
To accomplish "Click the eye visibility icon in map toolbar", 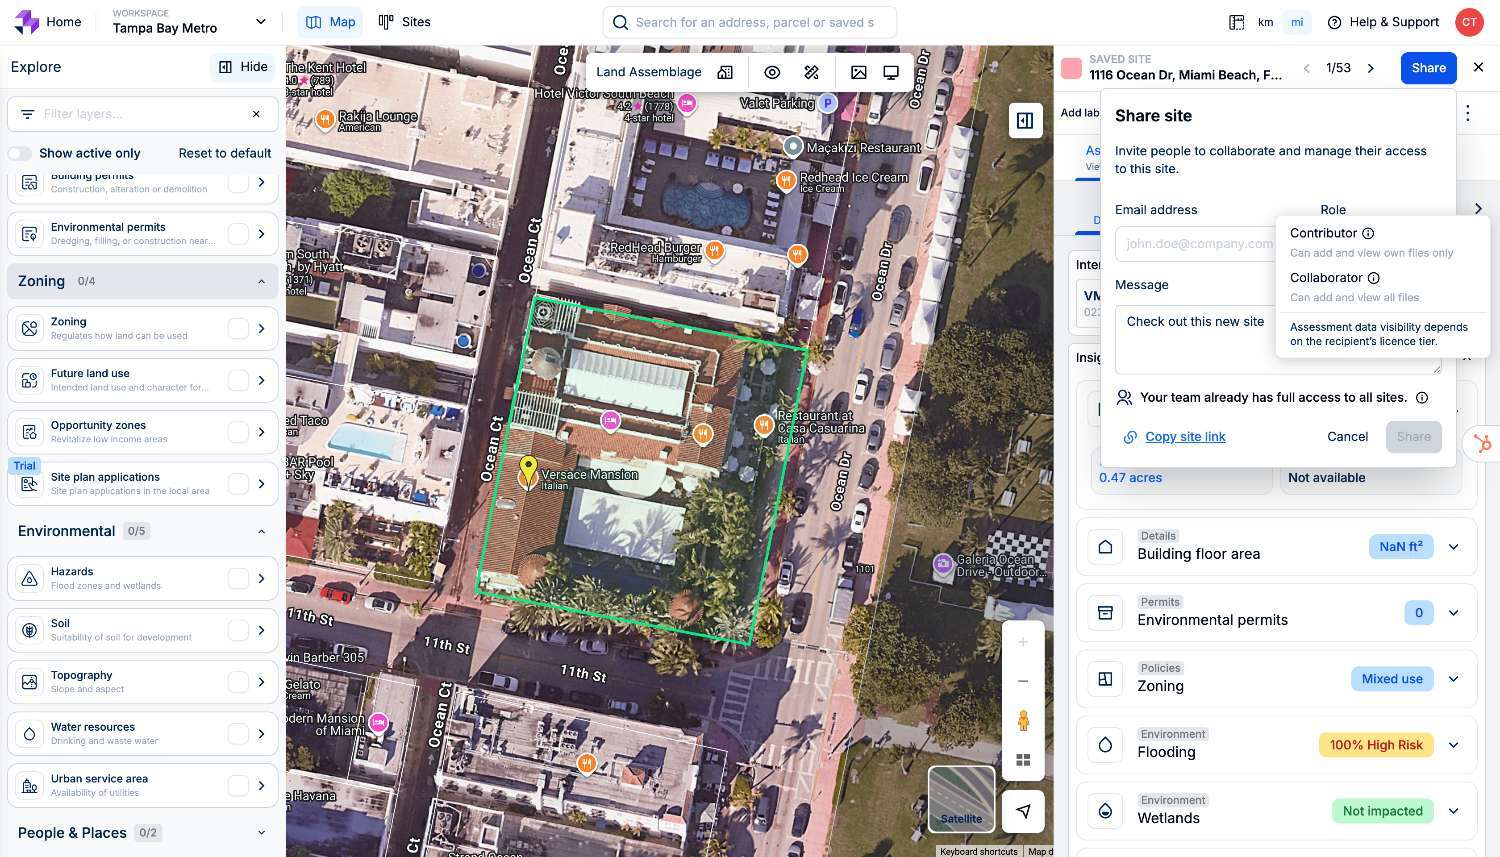I will (772, 72).
